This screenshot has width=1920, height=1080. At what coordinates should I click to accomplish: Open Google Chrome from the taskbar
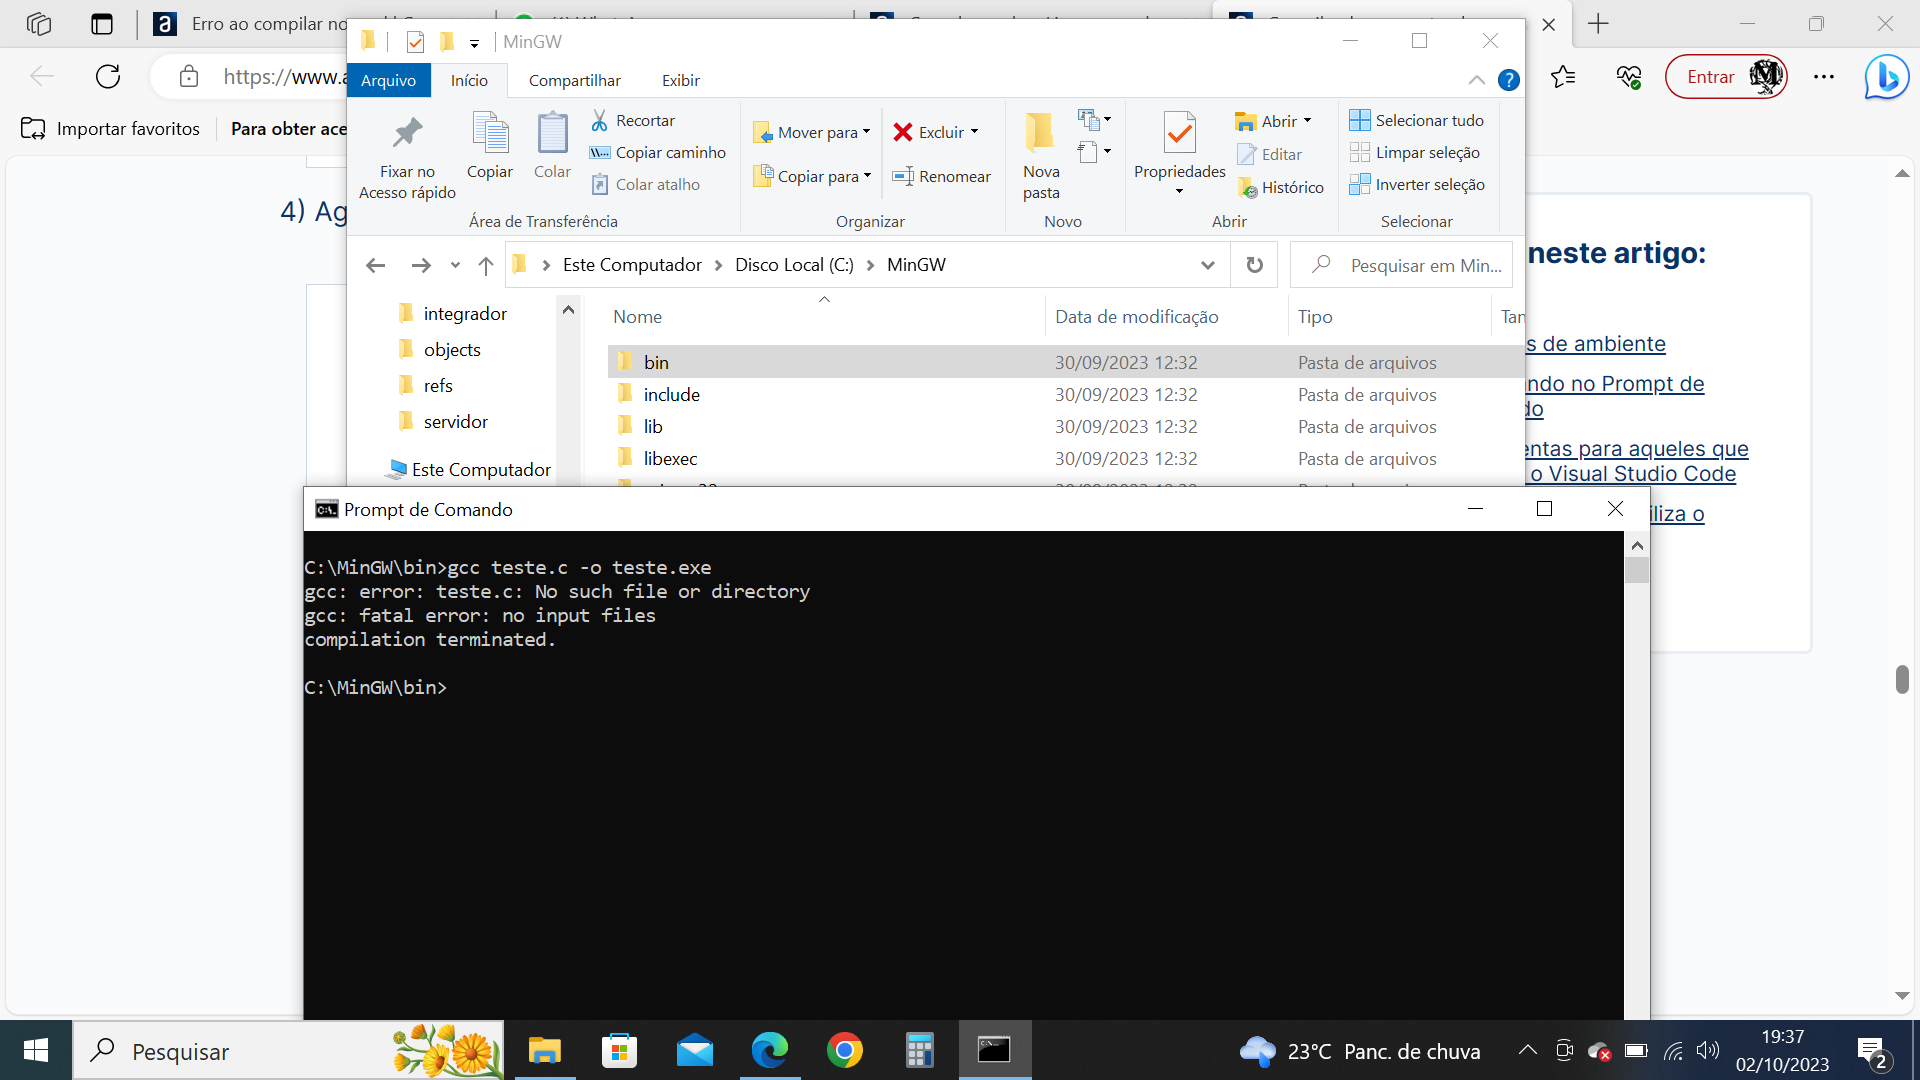[x=845, y=1051]
